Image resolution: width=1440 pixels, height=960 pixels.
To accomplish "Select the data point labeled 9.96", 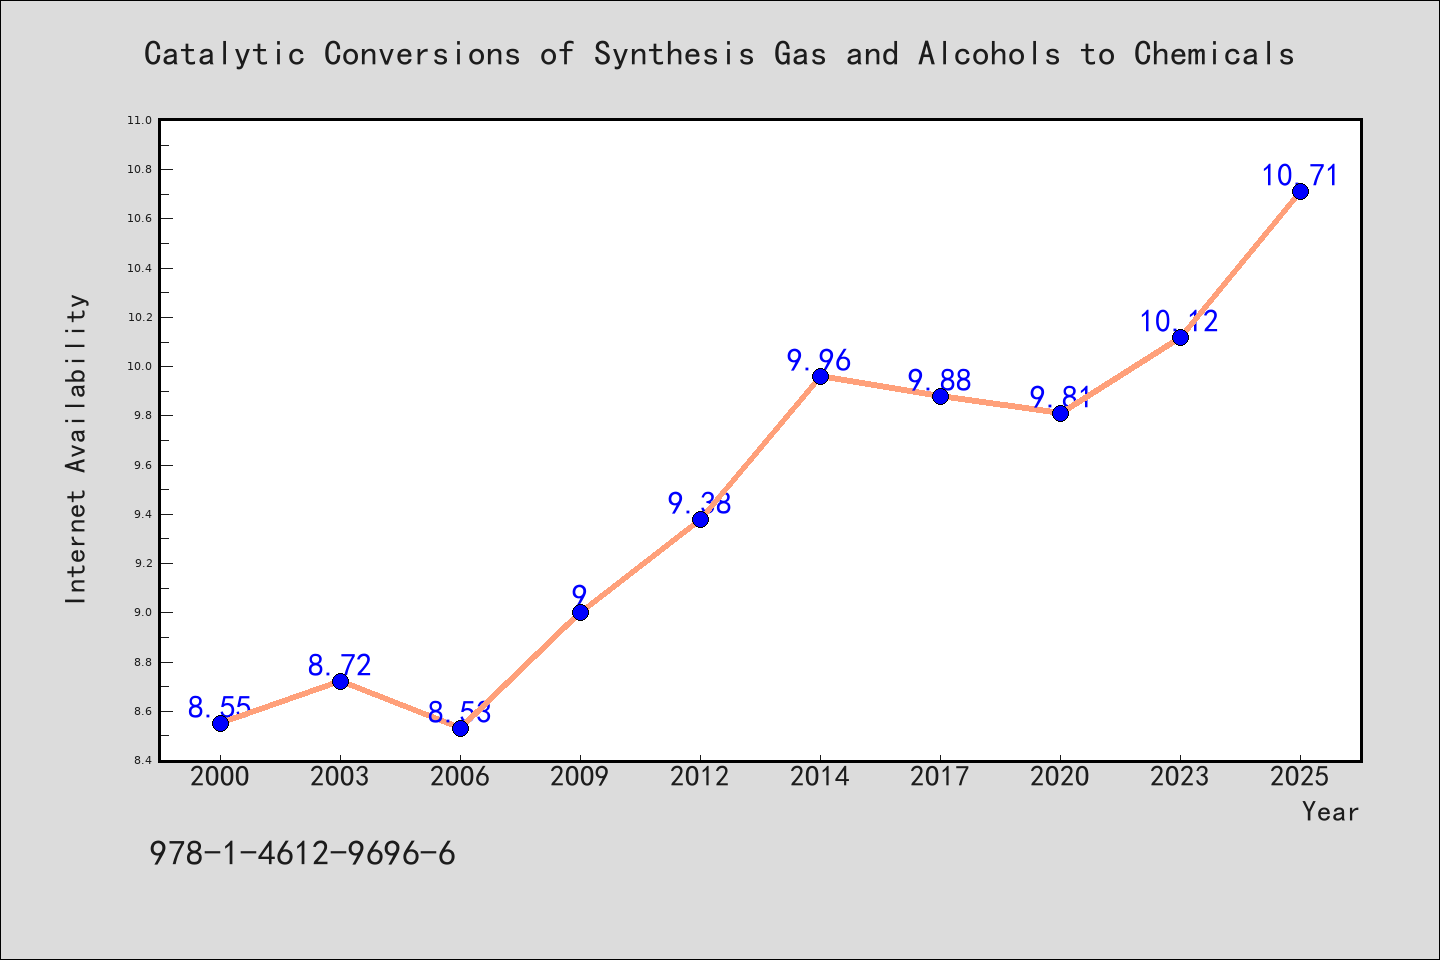I will 820,376.
